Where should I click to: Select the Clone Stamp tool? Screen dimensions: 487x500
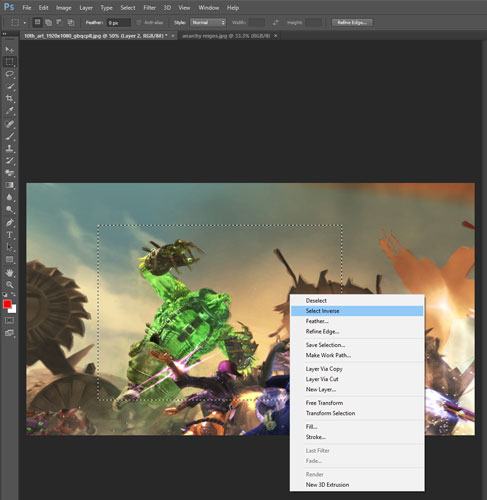tap(9, 148)
